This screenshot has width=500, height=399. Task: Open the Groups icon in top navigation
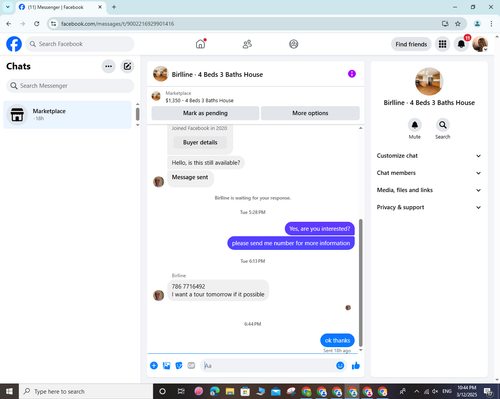(294, 44)
